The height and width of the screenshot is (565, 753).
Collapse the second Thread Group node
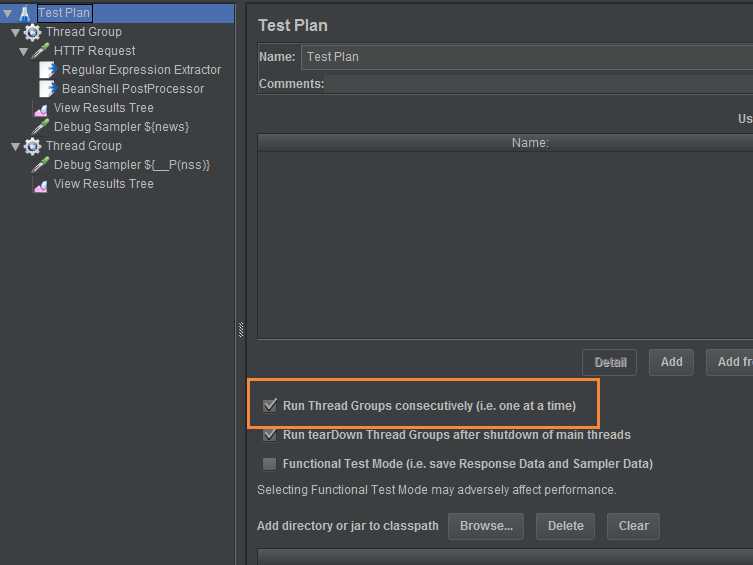15,146
